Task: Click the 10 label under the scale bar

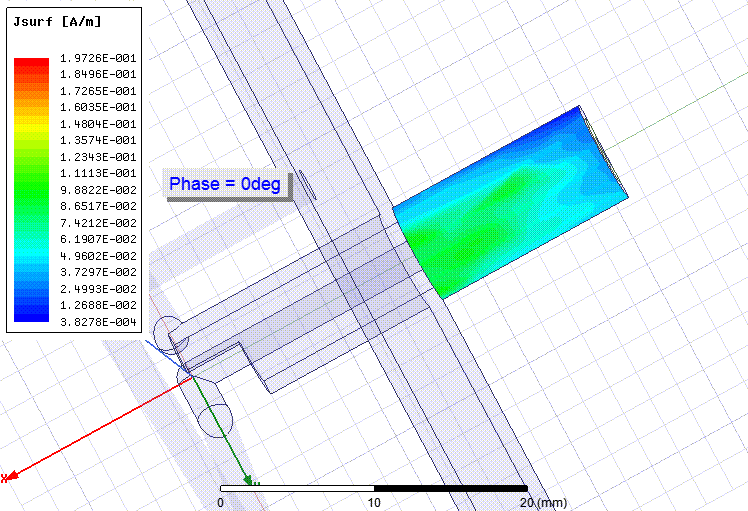Action: click(374, 502)
